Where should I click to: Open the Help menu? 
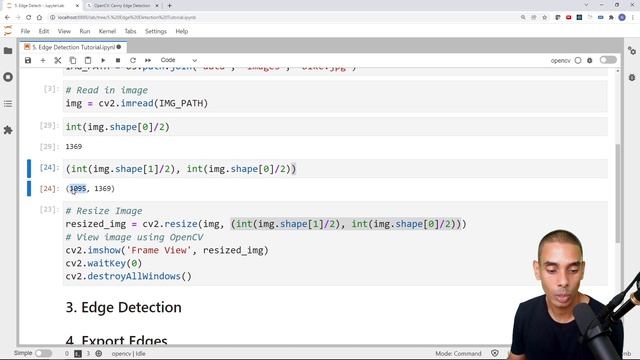(182, 31)
